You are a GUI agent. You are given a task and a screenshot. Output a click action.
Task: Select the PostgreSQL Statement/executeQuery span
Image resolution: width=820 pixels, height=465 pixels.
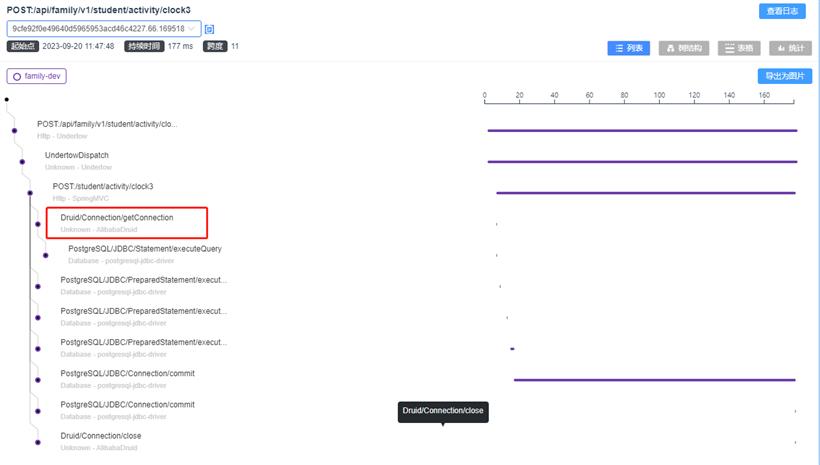144,248
